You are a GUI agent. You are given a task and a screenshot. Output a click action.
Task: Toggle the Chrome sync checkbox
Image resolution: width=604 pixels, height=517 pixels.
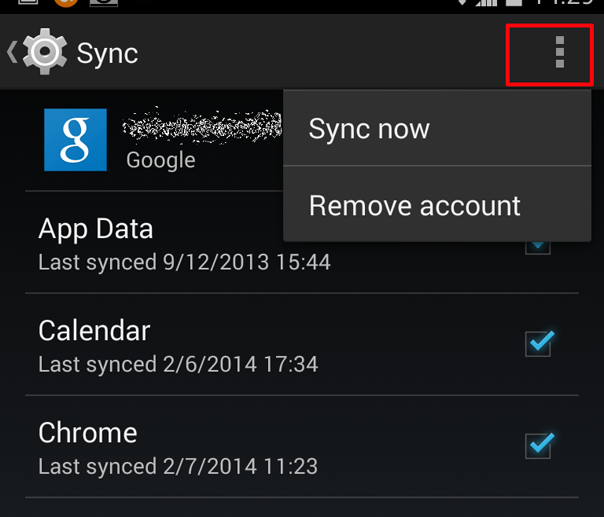tap(539, 445)
